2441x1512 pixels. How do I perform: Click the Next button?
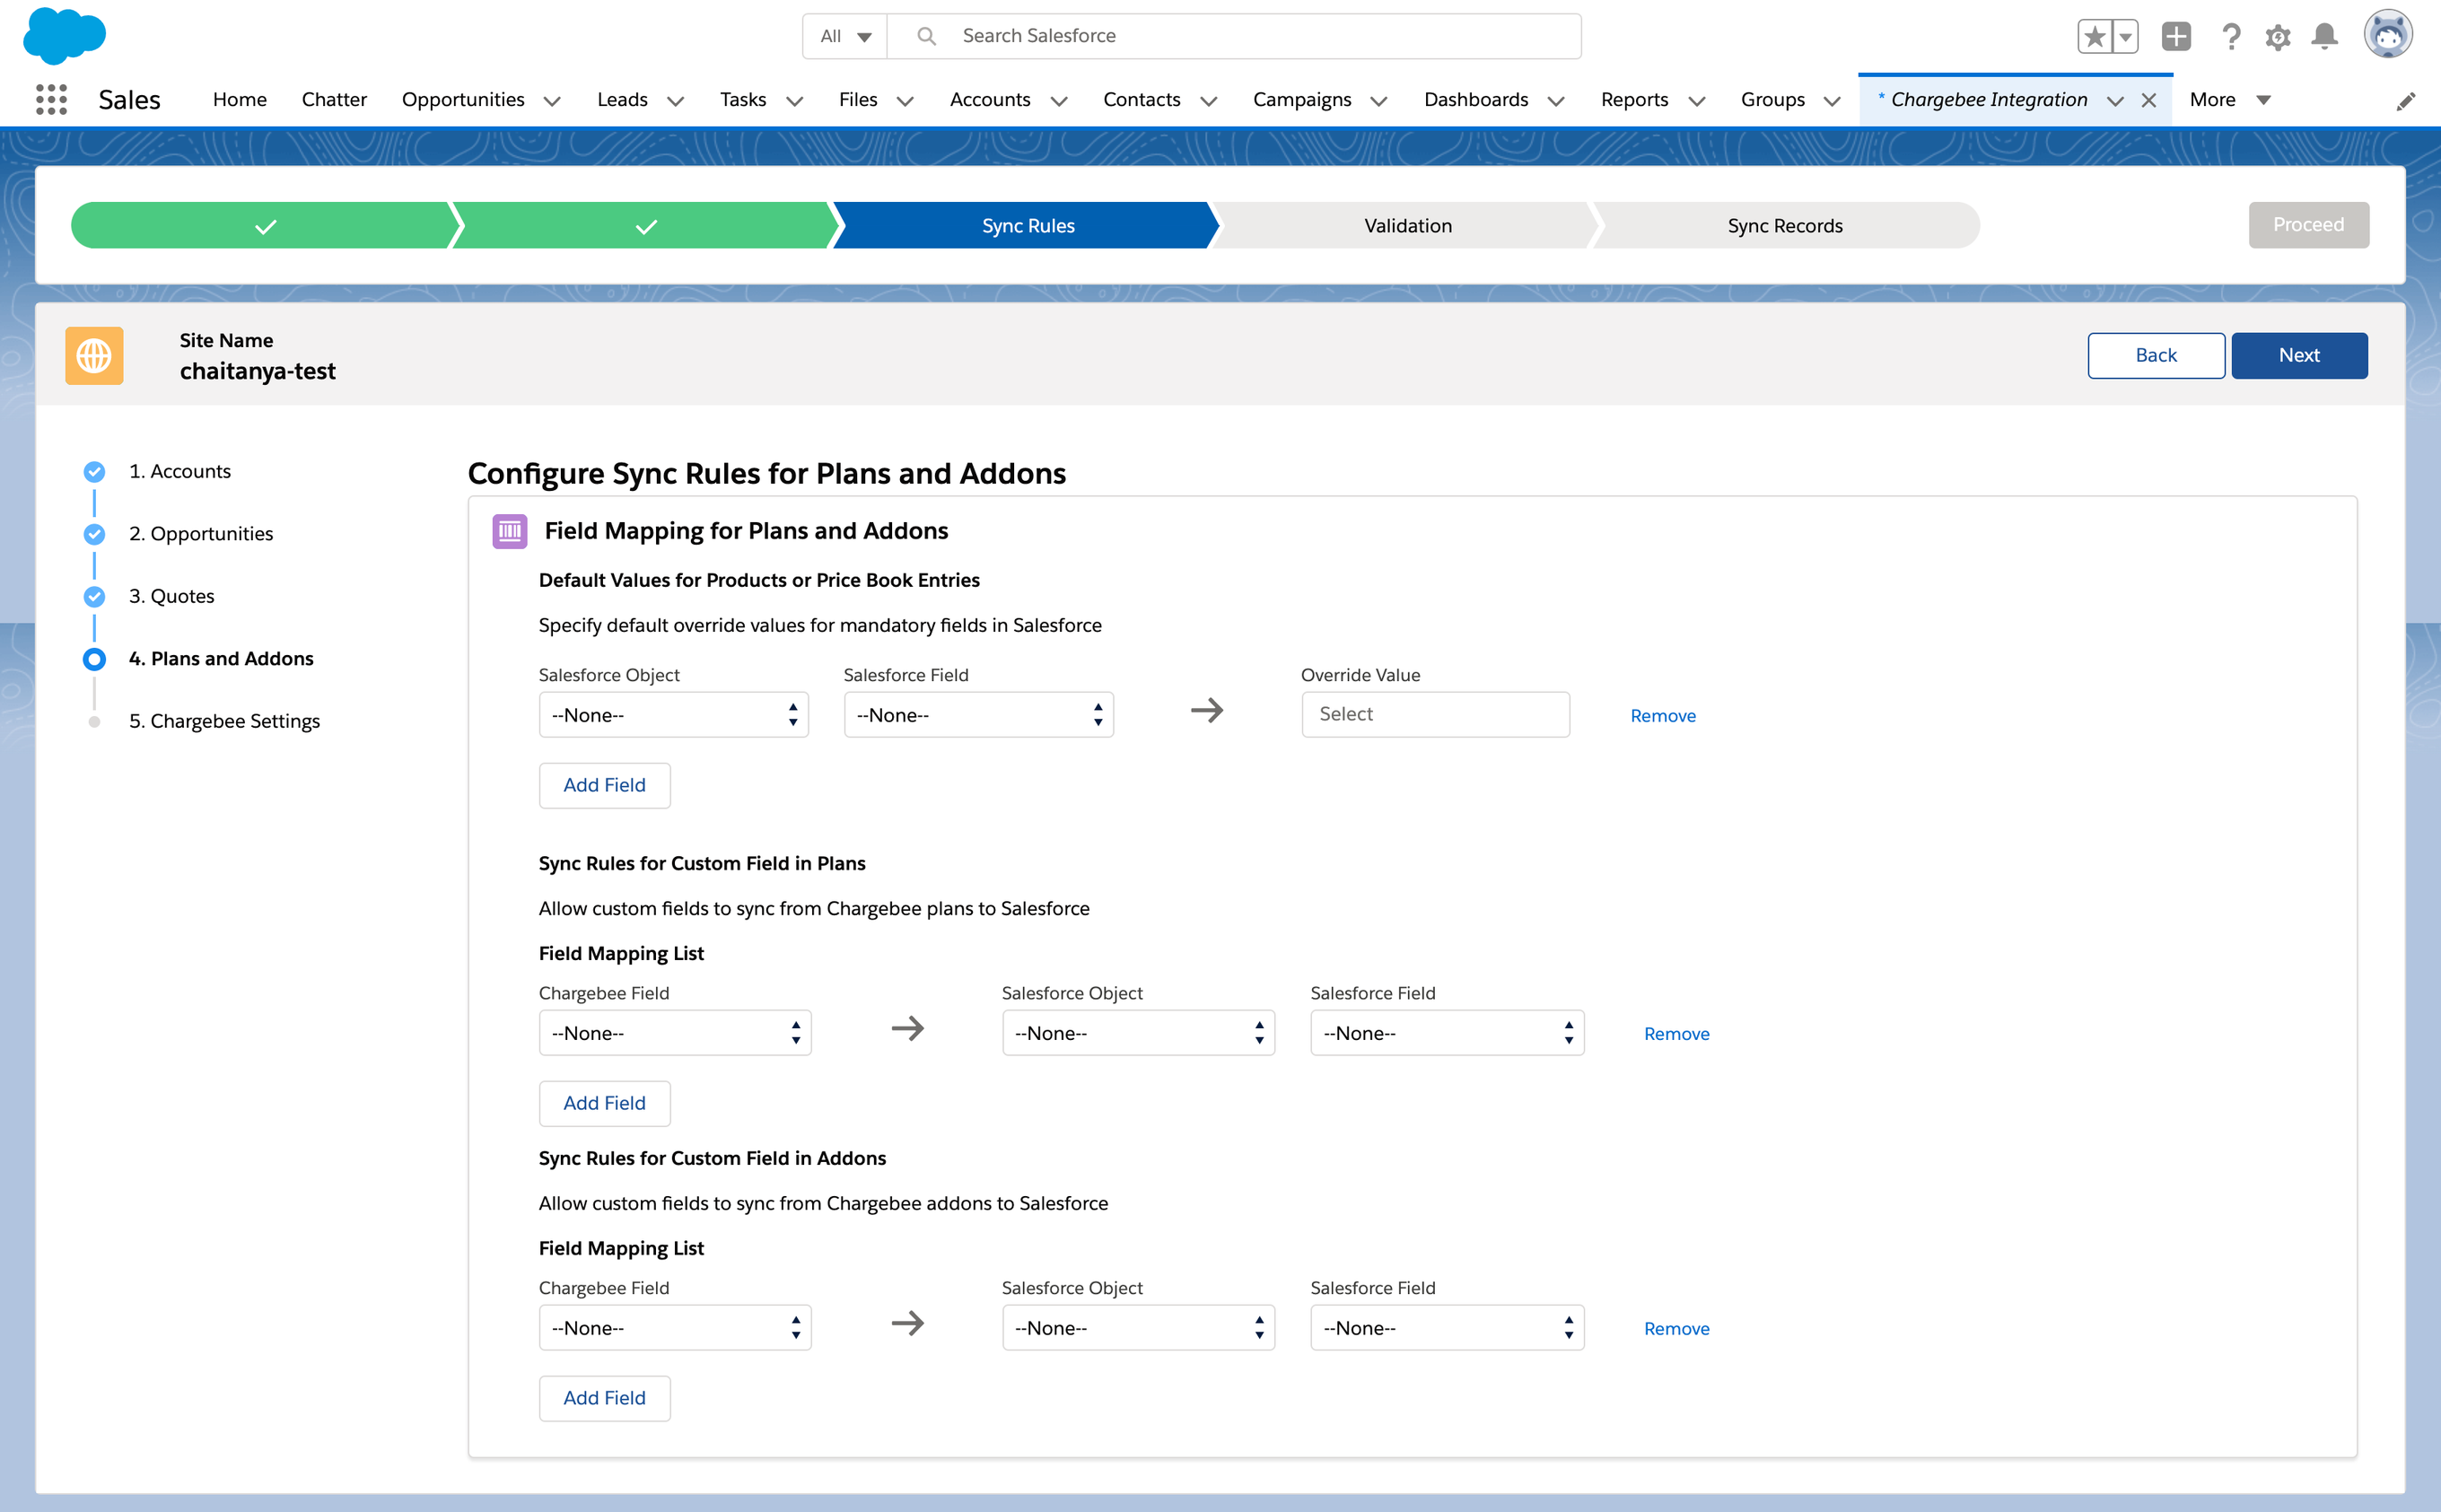pos(2298,355)
